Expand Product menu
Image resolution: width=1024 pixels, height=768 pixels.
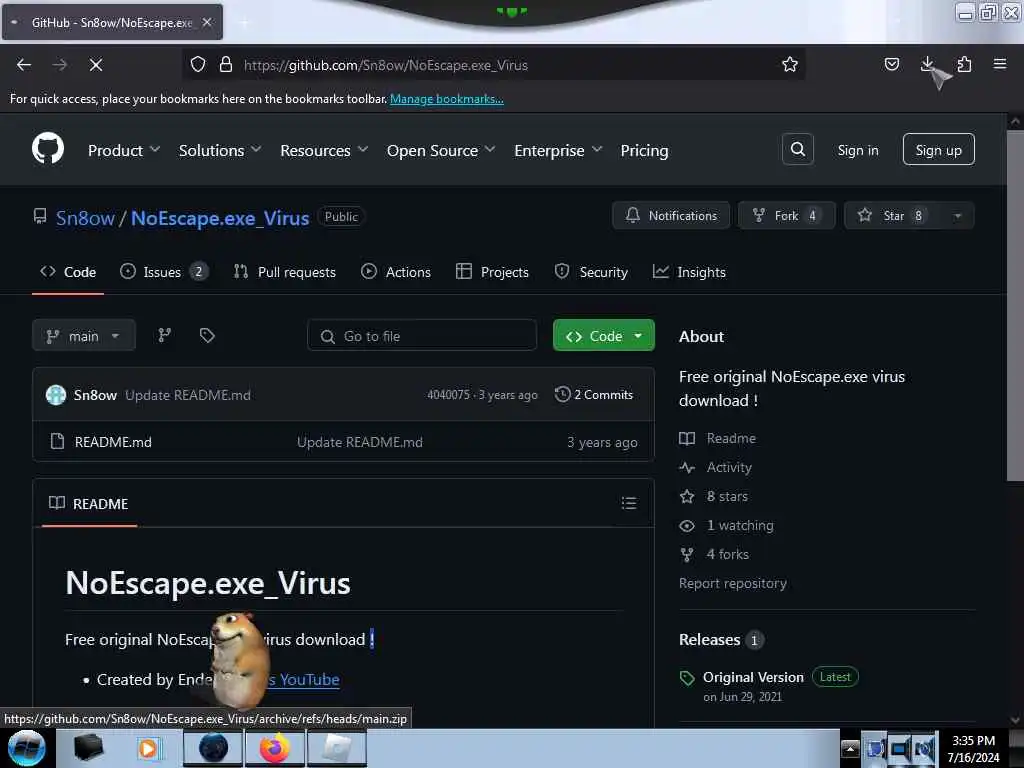tap(124, 150)
